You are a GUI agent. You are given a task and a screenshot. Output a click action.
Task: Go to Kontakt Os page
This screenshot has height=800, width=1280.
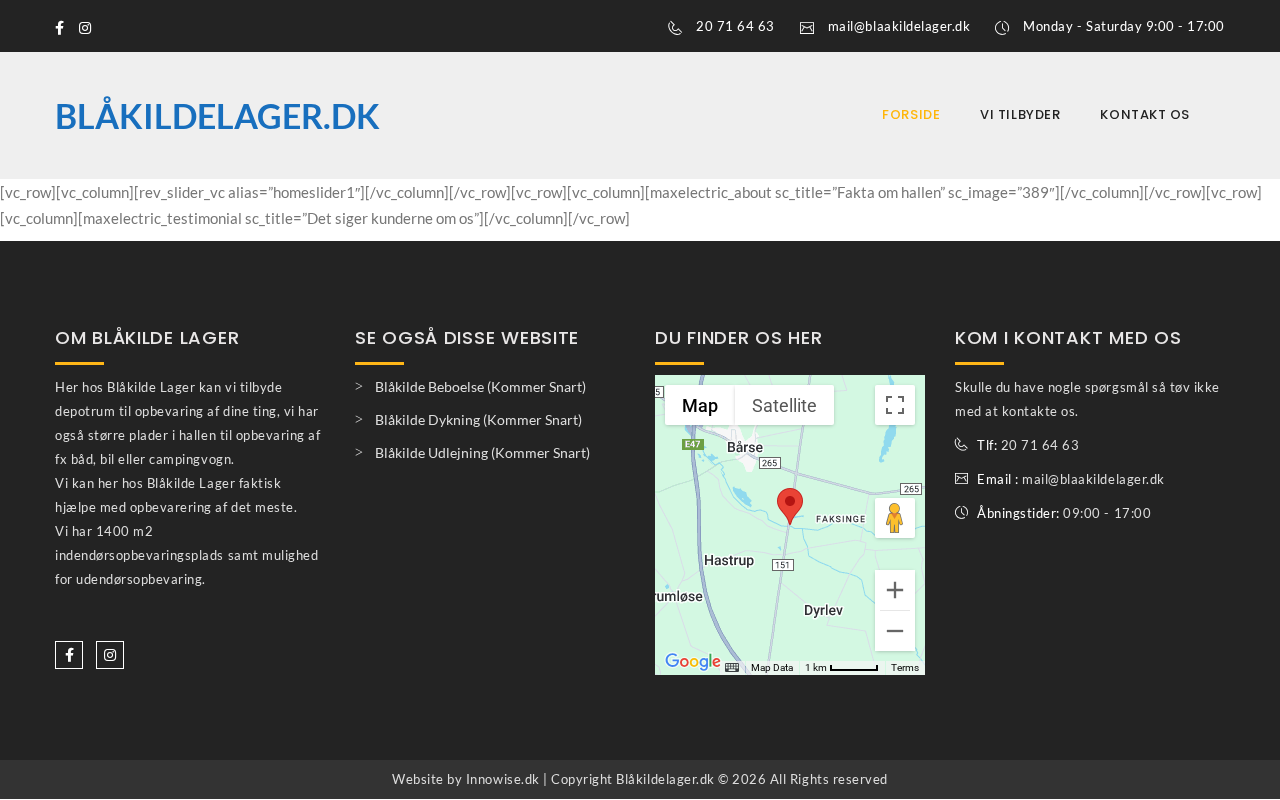(x=1144, y=115)
